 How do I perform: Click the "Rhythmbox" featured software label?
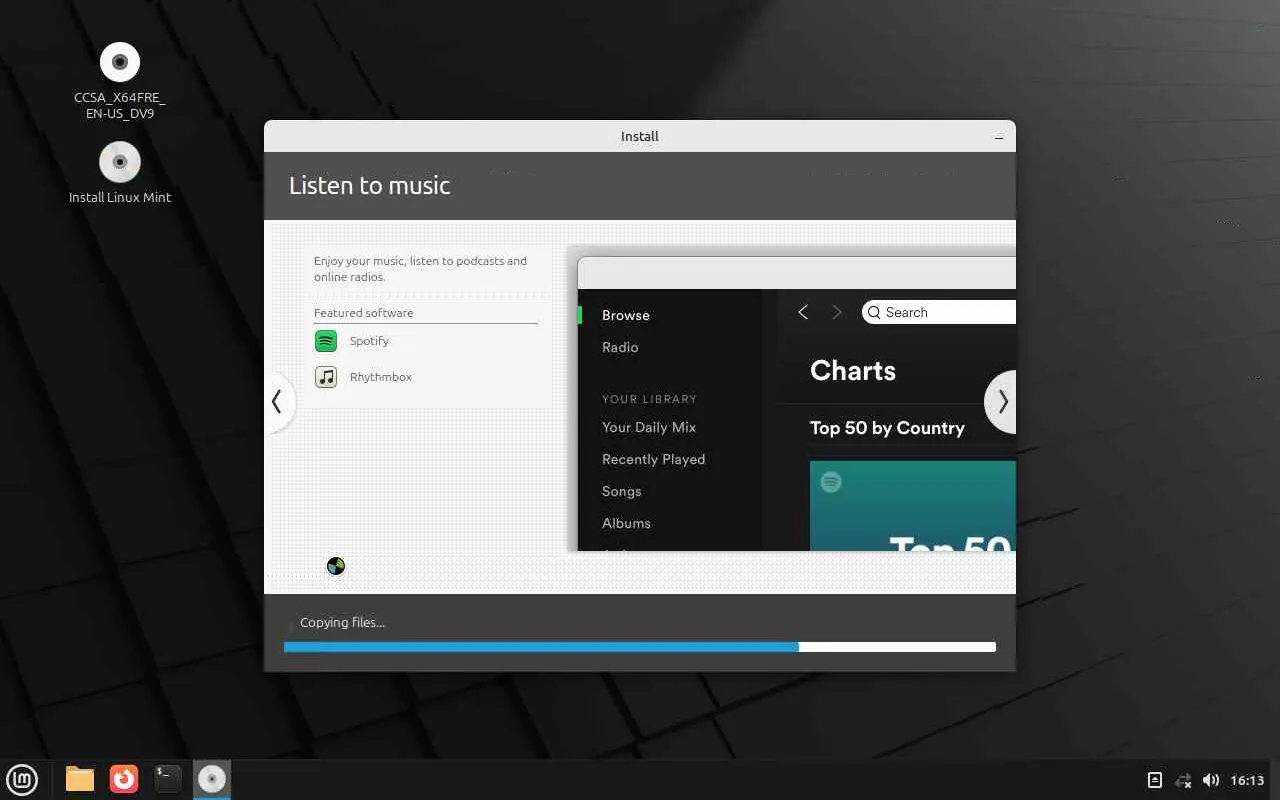(381, 377)
